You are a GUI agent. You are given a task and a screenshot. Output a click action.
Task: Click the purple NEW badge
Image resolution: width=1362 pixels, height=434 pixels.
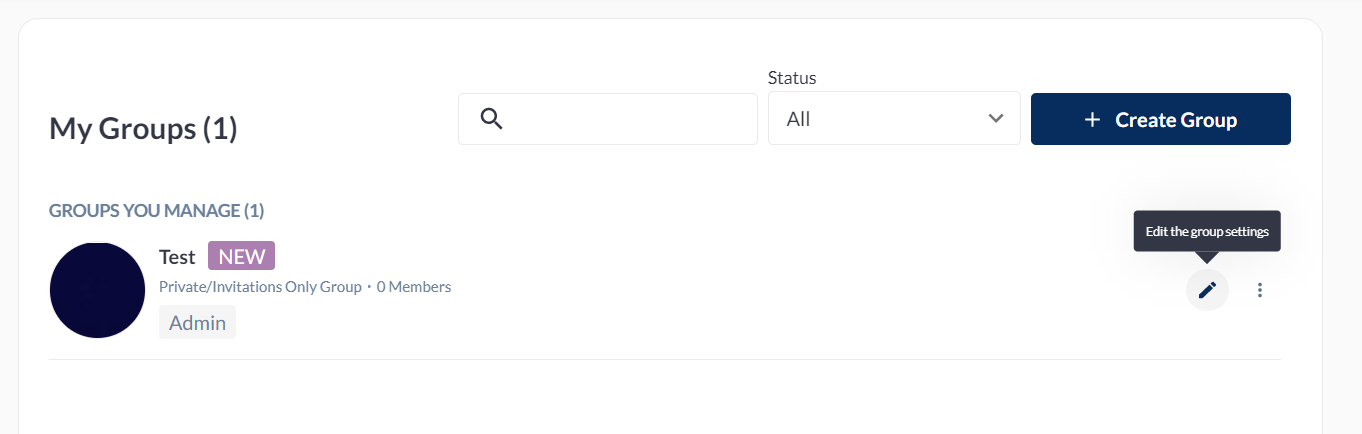point(241,256)
